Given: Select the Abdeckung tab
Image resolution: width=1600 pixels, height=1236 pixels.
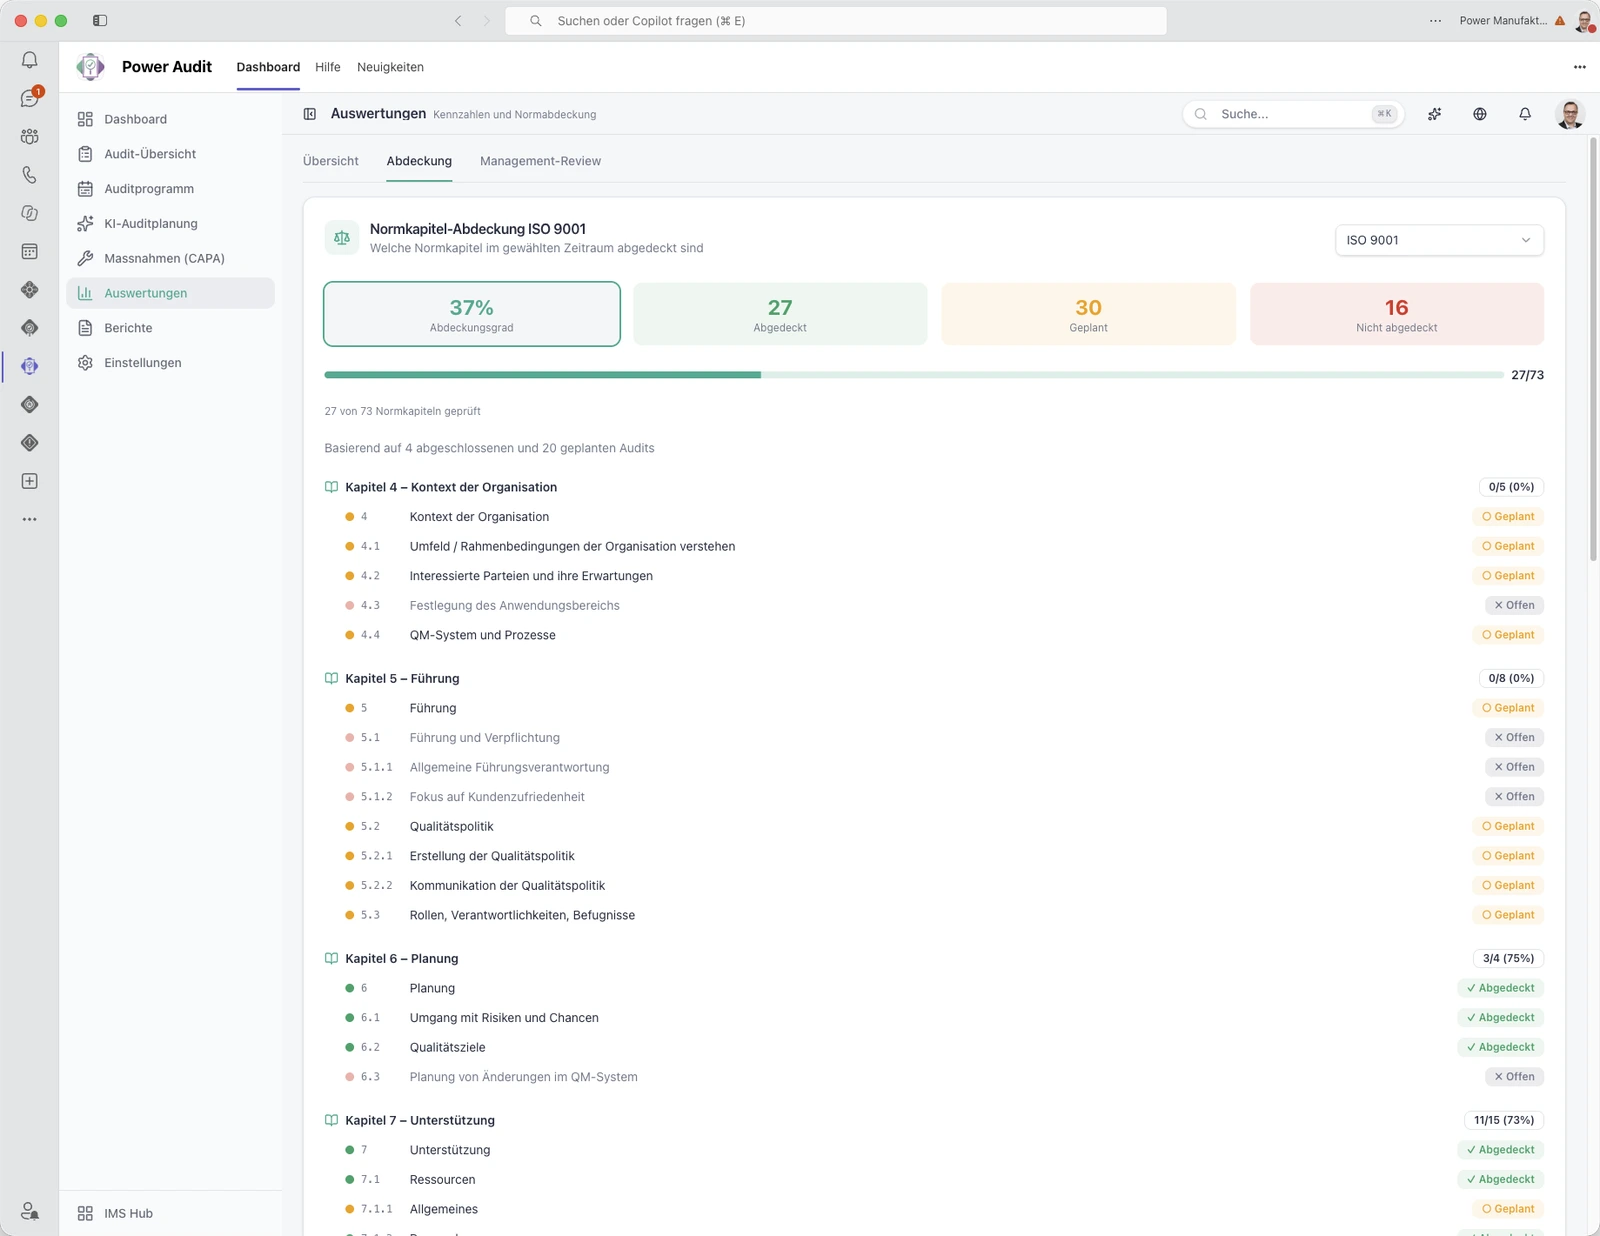Looking at the screenshot, I should click(x=419, y=161).
